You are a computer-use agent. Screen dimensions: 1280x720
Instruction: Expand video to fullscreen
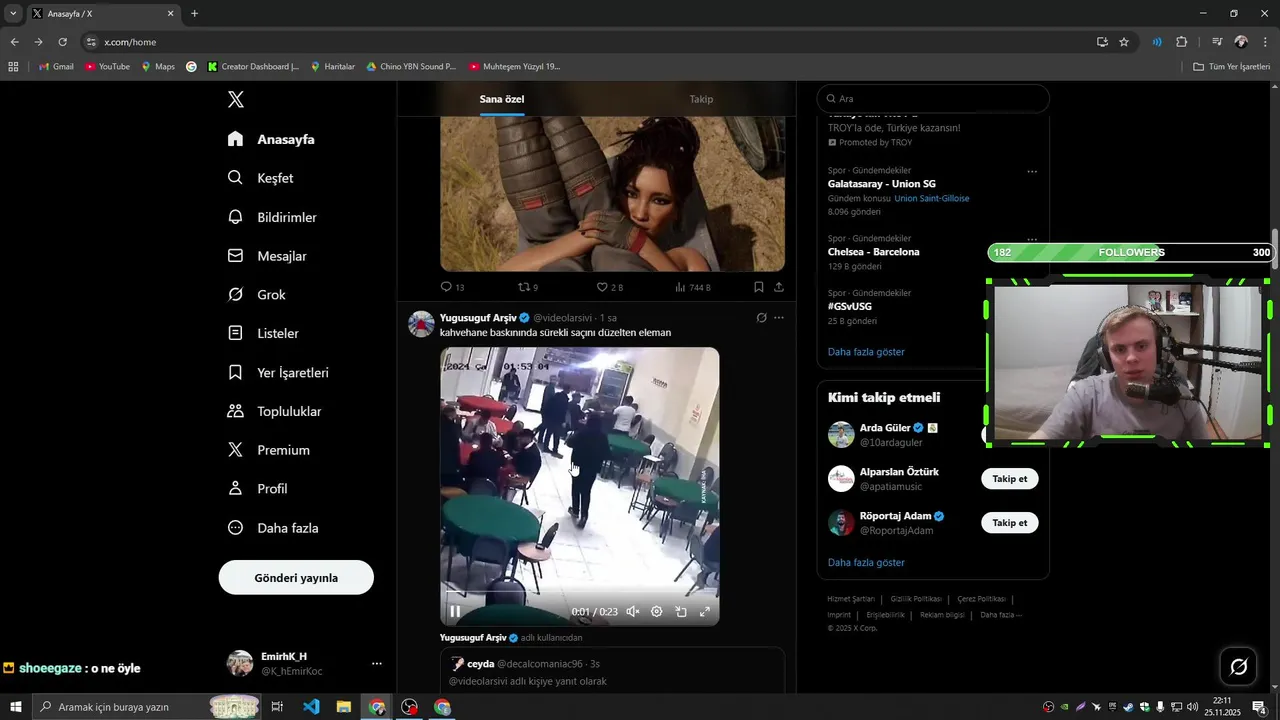coord(705,611)
